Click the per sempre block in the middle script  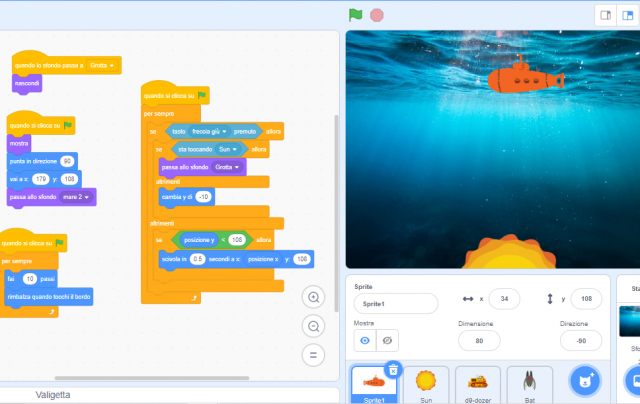(159, 114)
